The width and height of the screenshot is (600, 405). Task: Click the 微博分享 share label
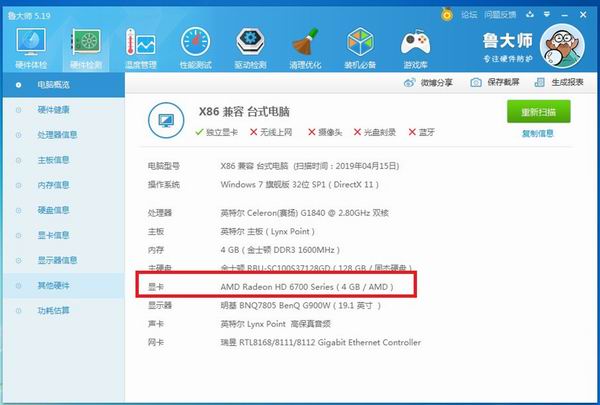tap(437, 82)
